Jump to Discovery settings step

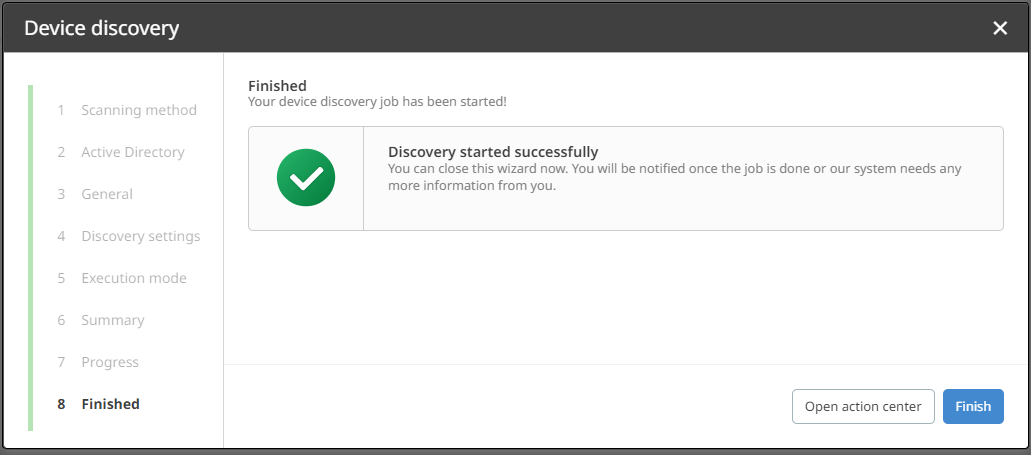[141, 236]
